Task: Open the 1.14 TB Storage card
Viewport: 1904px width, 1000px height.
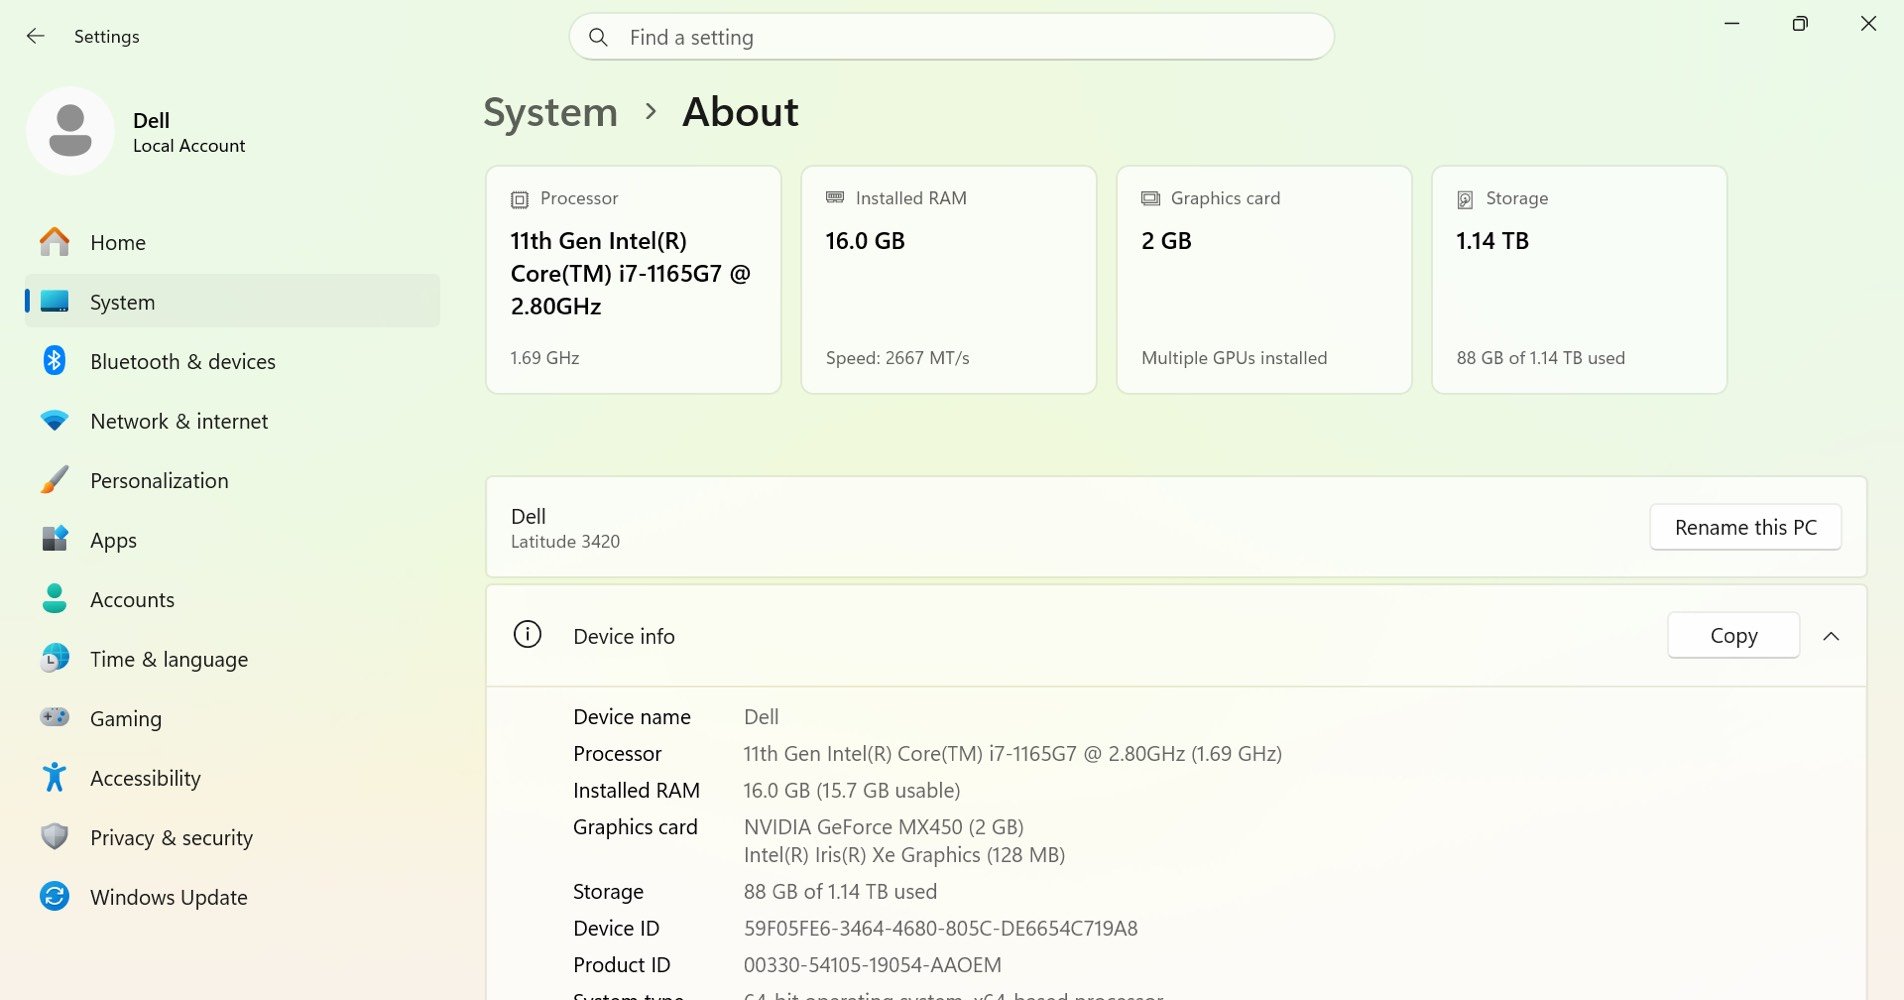Action: (1579, 280)
